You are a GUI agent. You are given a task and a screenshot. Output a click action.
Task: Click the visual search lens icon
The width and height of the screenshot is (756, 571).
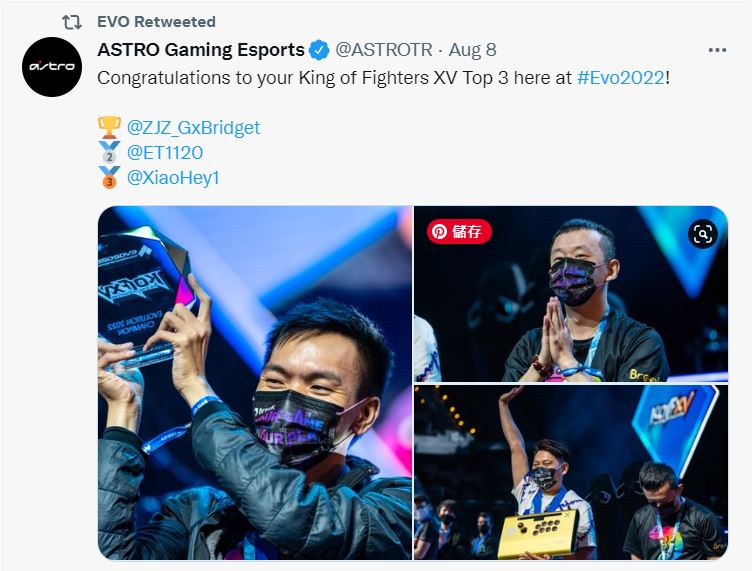703,234
